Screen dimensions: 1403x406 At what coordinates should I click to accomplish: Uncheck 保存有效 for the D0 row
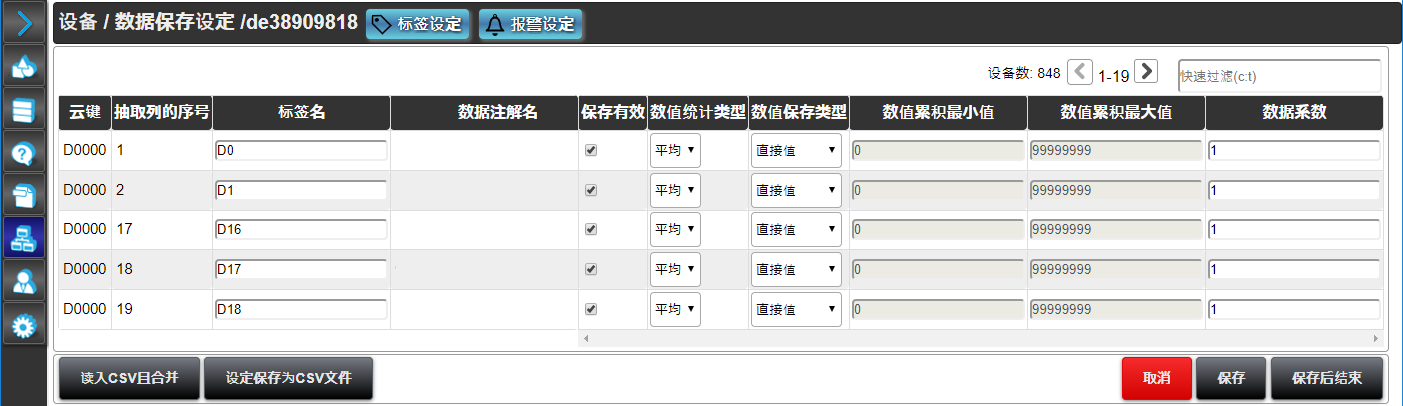[x=591, y=150]
